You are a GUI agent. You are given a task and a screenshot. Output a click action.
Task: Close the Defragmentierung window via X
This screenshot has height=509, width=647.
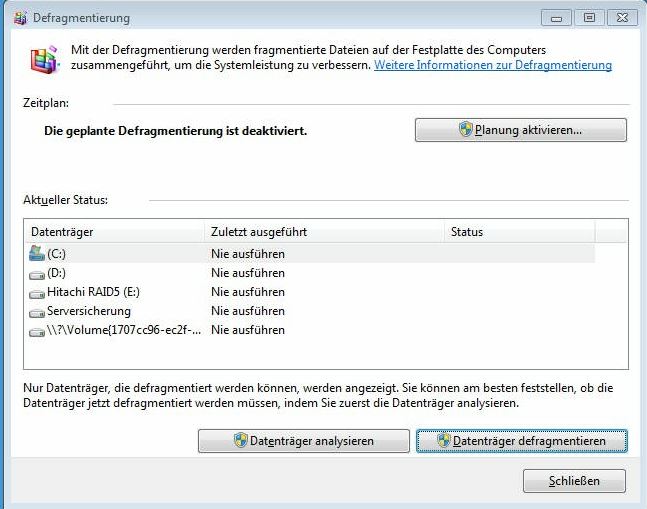coord(622,18)
